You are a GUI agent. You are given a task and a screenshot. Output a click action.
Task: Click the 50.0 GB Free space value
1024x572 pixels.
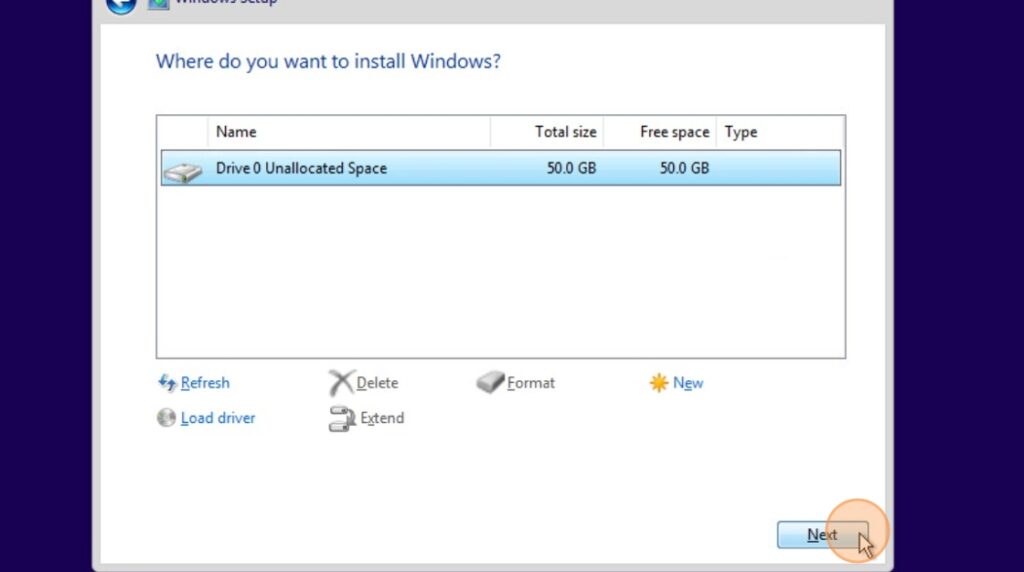(684, 168)
